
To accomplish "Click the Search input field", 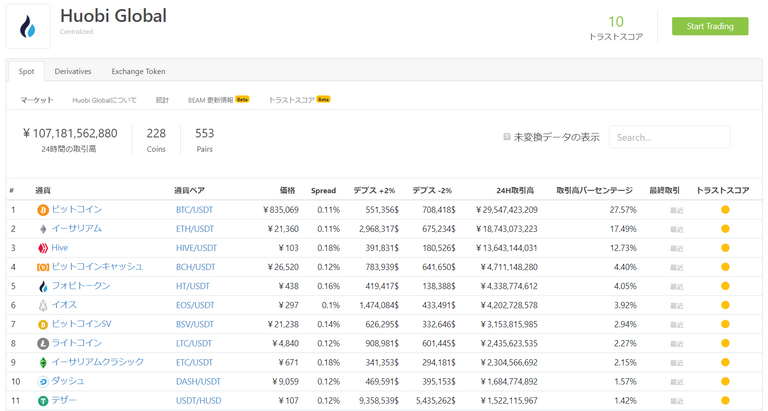I will coord(670,137).
